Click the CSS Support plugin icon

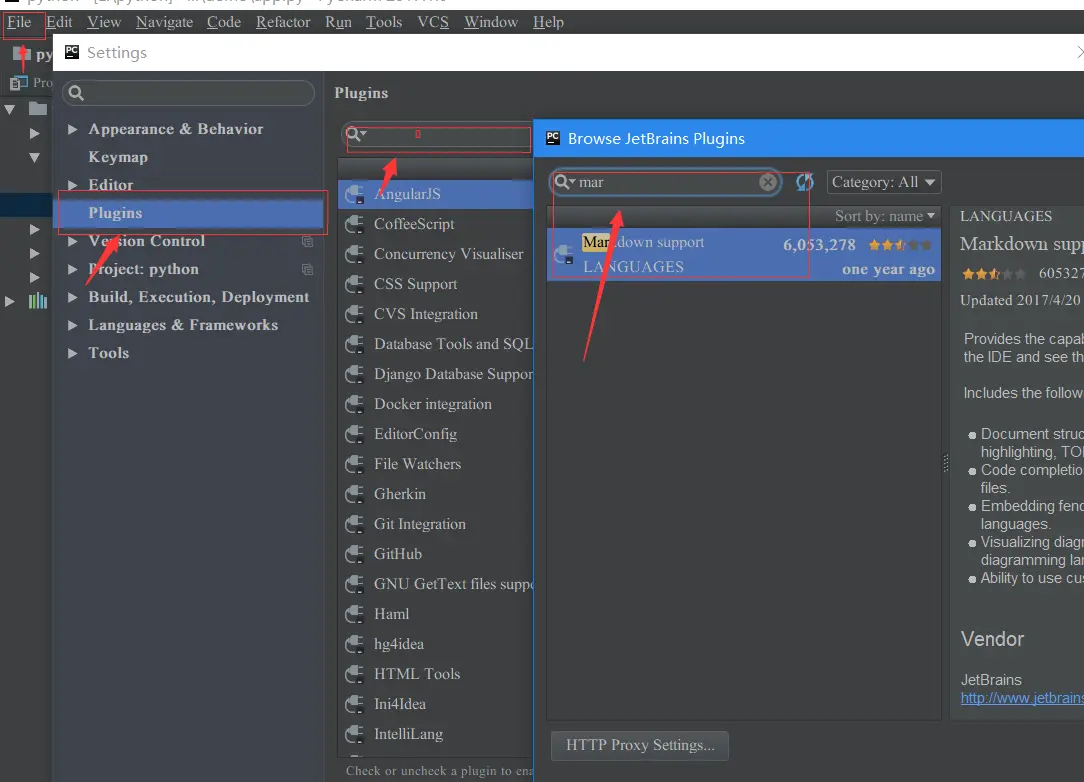pyautogui.click(x=355, y=284)
